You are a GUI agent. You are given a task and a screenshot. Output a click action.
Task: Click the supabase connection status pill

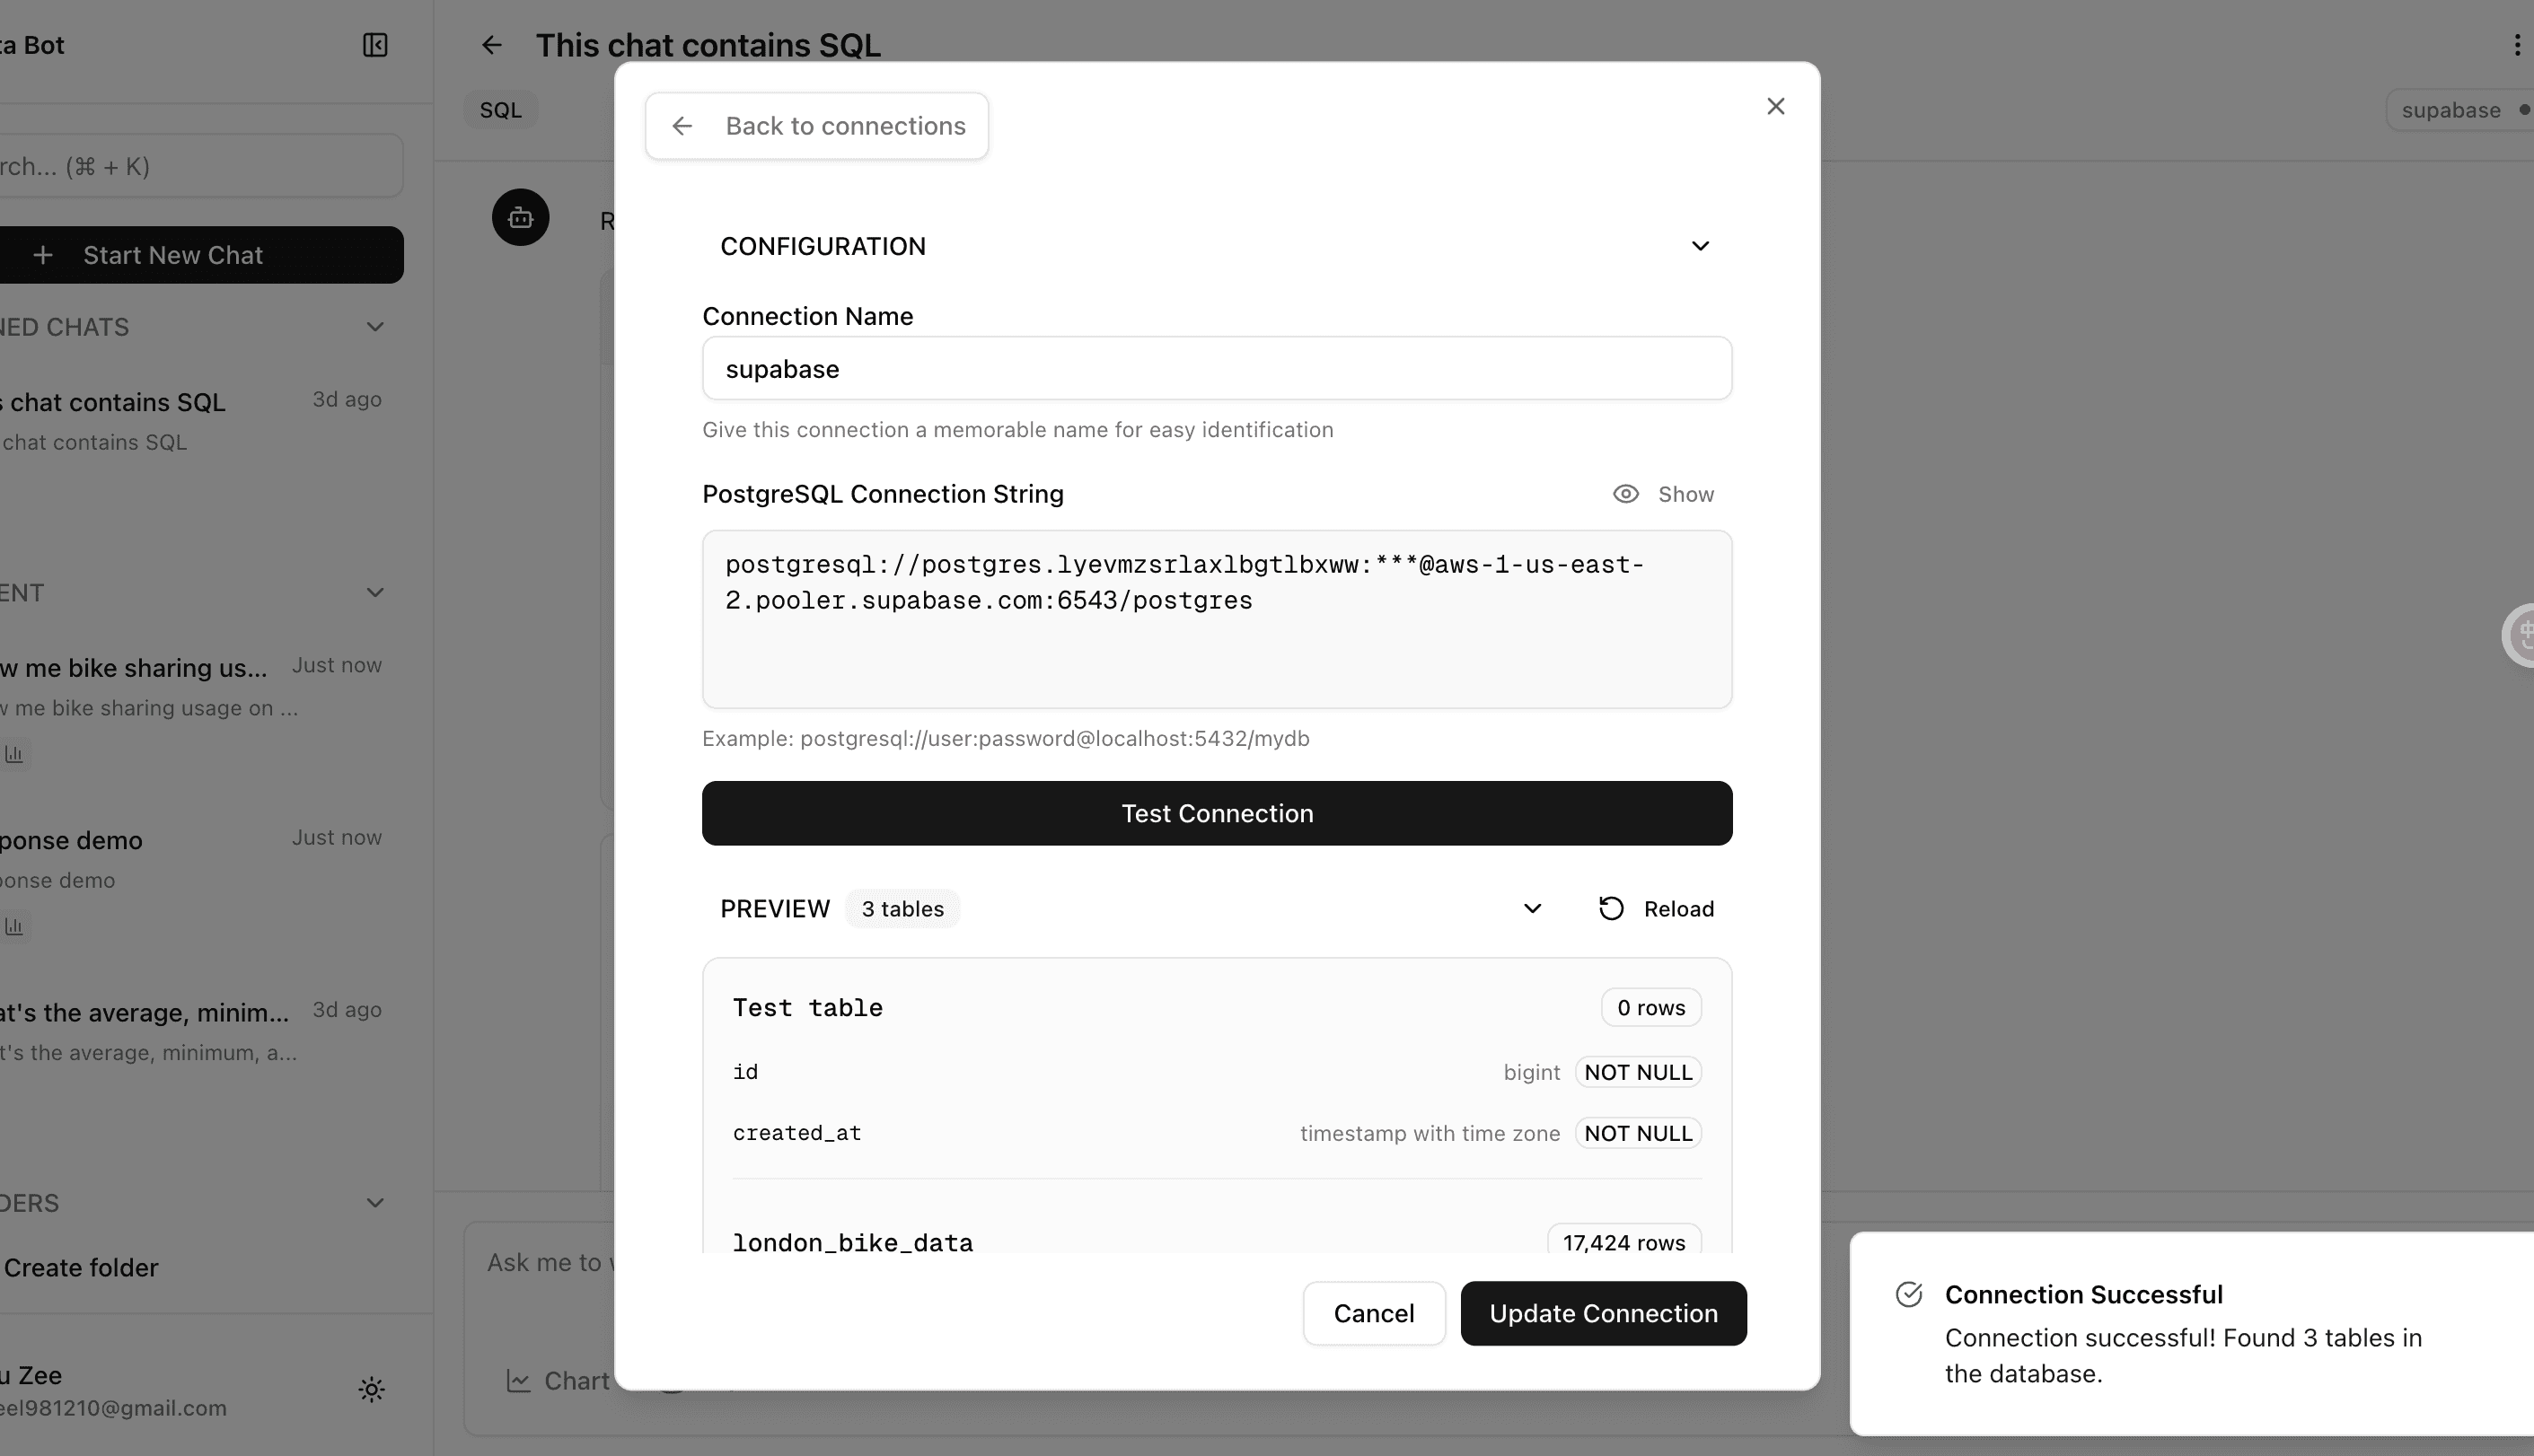[2458, 110]
